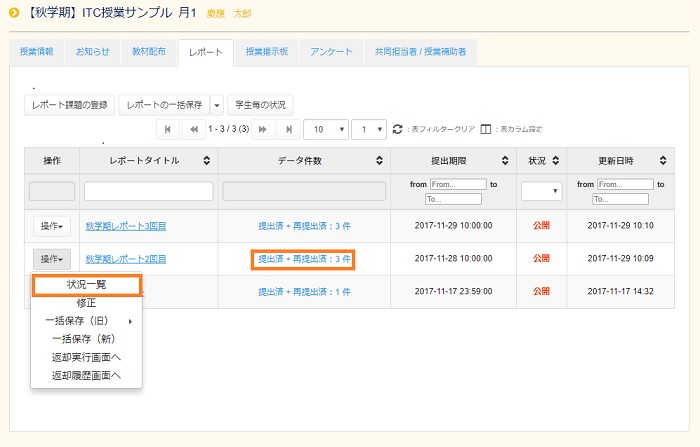Open 操作 dropdown for 秋学期レポート3回目
The image size is (700, 447).
(51, 227)
